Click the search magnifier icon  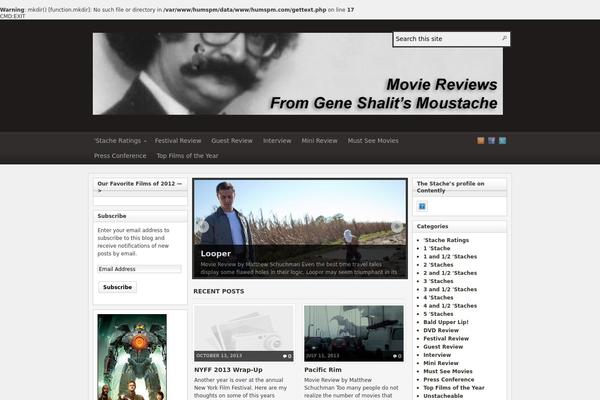[504, 38]
